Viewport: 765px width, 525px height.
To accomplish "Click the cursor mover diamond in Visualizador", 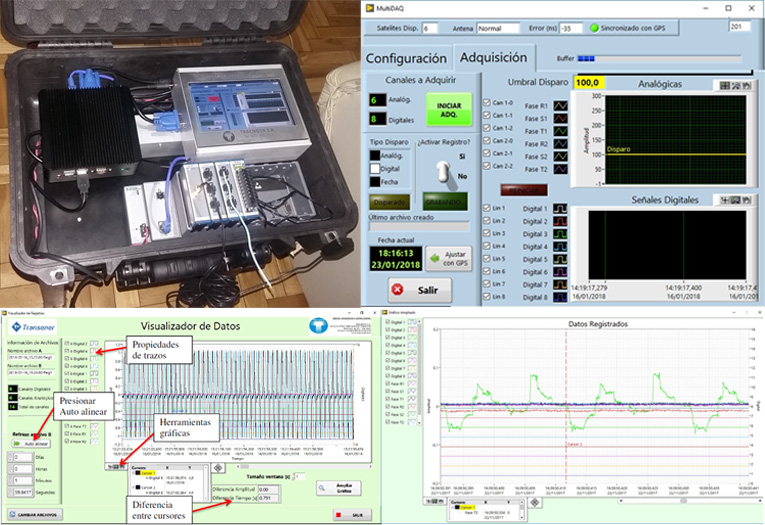I will click(x=219, y=467).
